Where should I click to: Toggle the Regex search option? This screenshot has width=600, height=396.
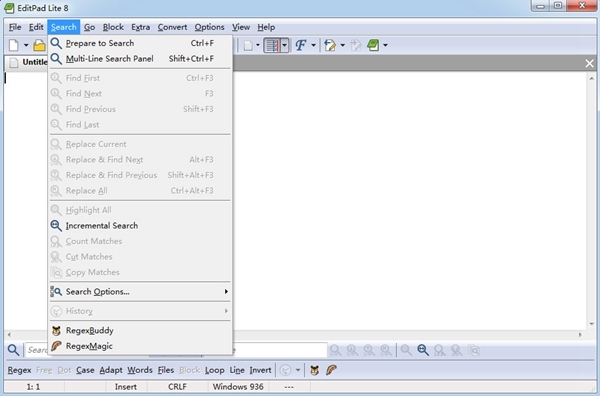(19, 370)
